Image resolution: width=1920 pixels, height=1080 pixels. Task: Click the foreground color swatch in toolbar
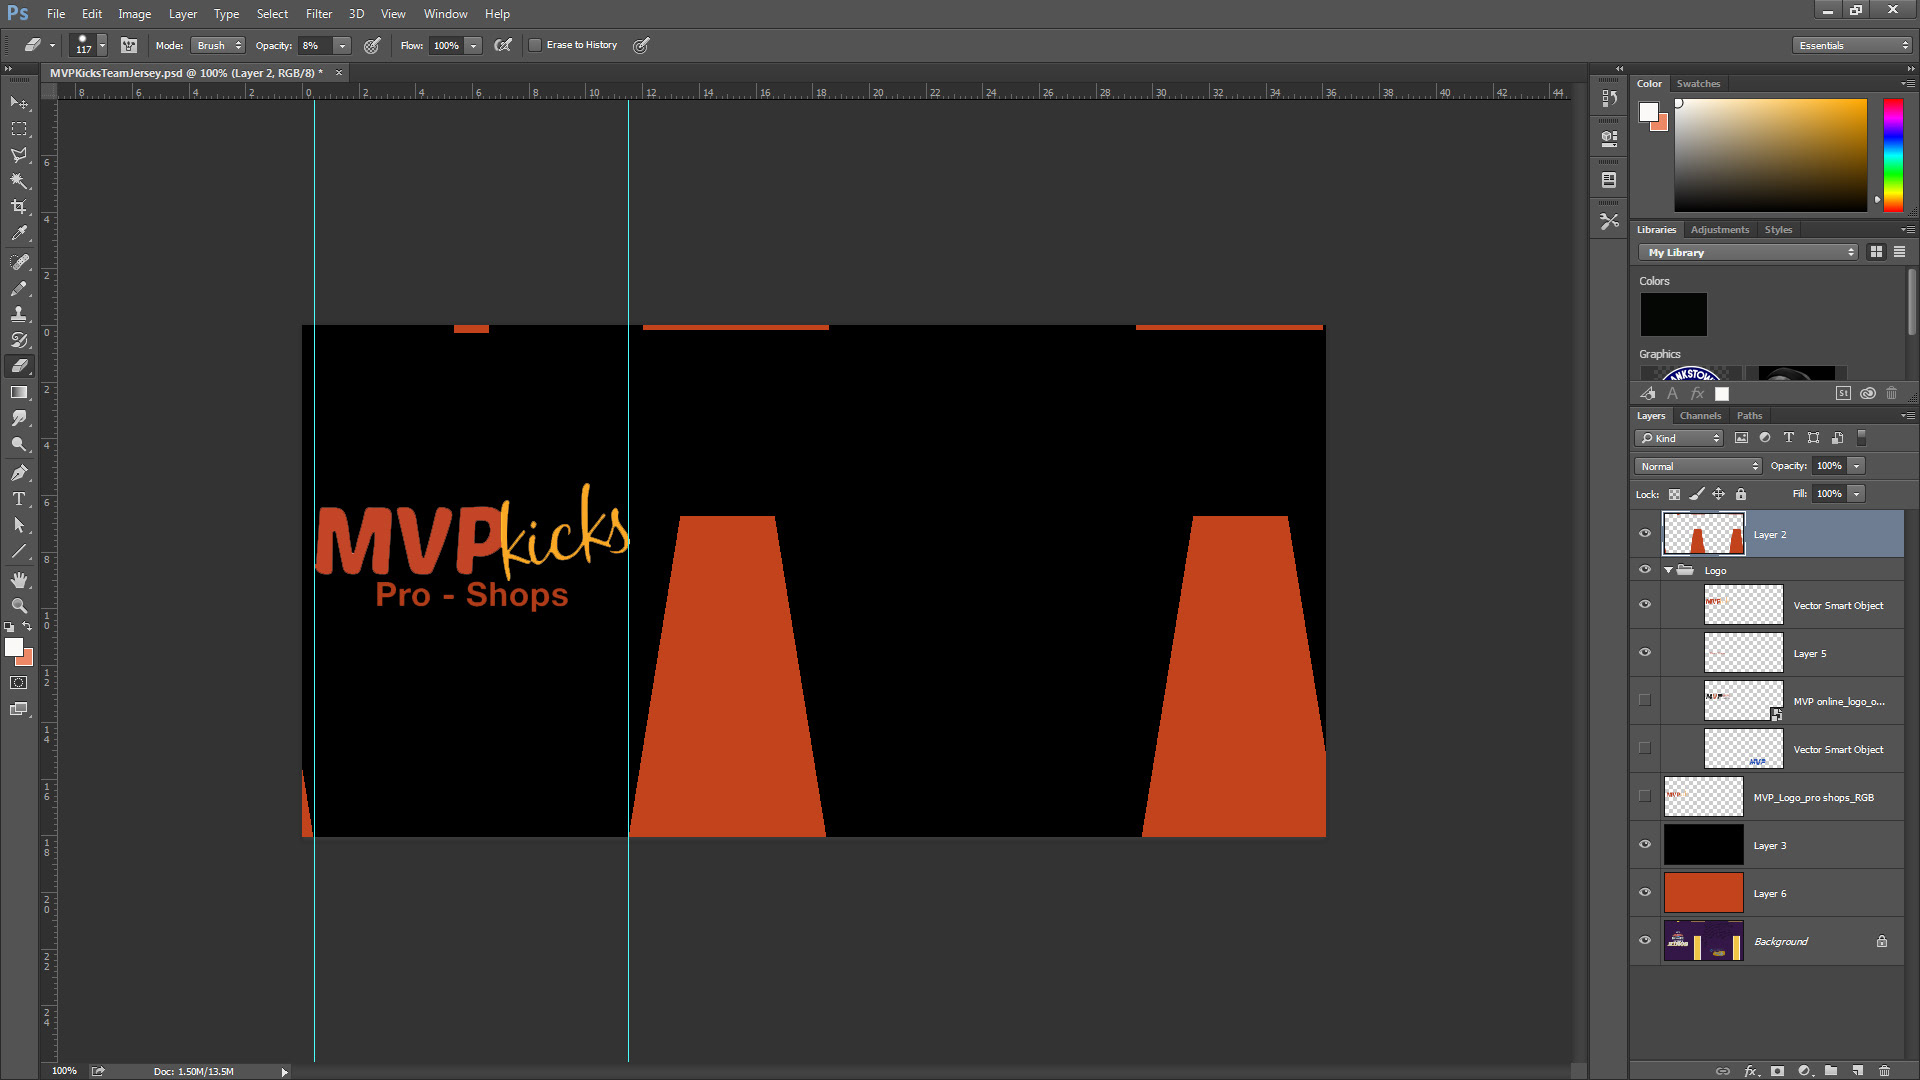click(14, 647)
